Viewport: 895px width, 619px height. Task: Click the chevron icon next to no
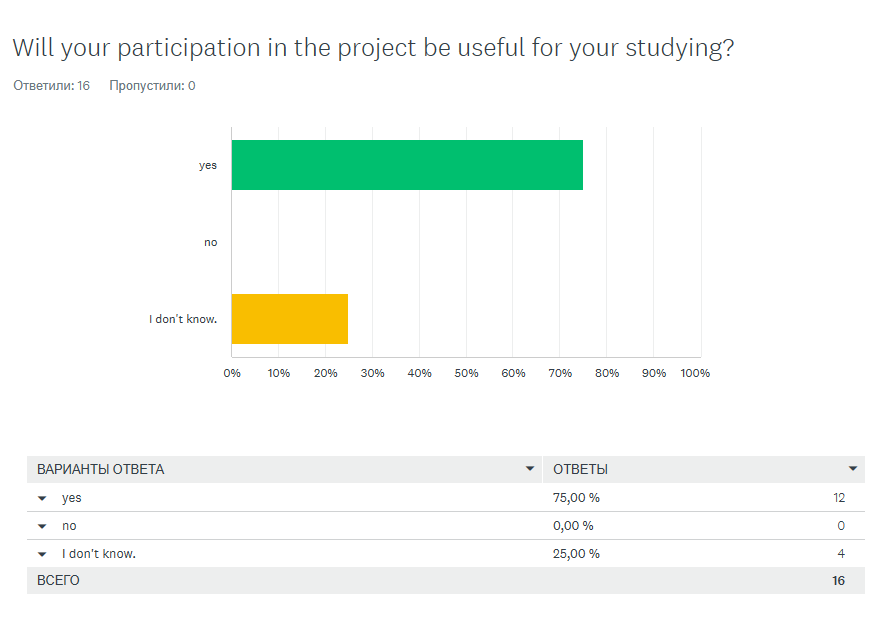click(x=41, y=525)
